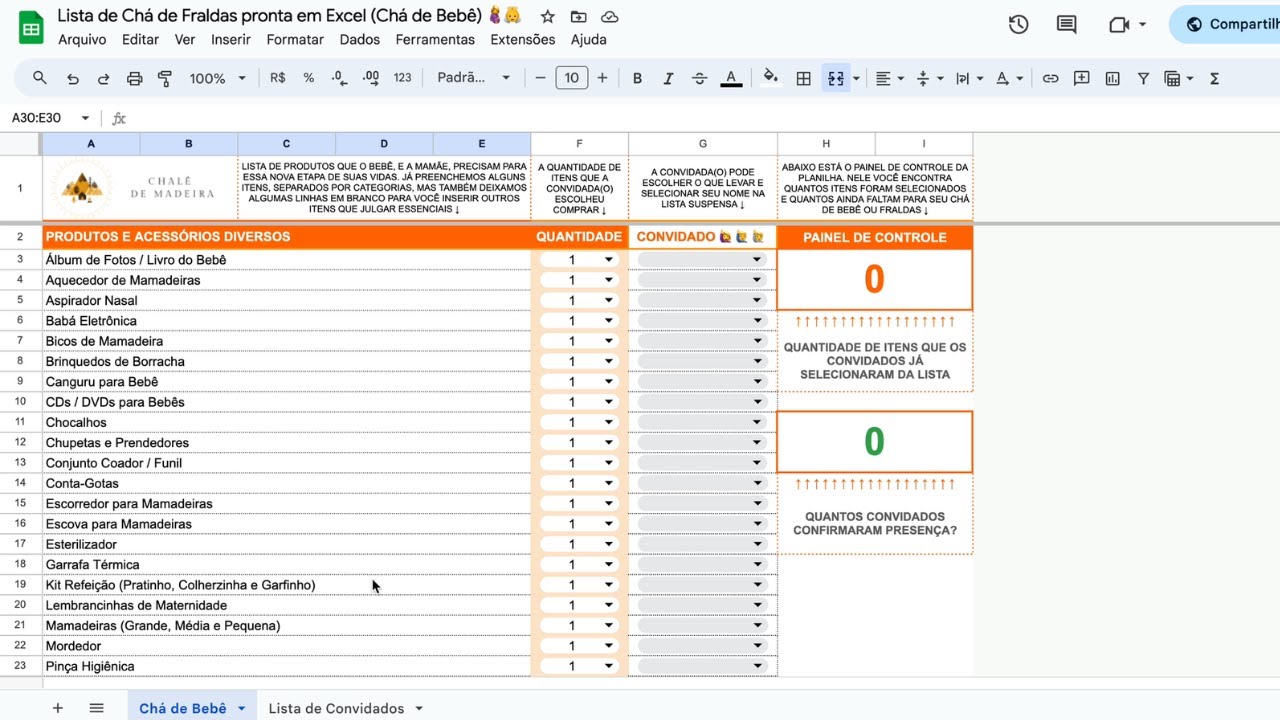Viewport: 1280px width, 720px height.
Task: Undo the last action
Action: pyautogui.click(x=72, y=78)
